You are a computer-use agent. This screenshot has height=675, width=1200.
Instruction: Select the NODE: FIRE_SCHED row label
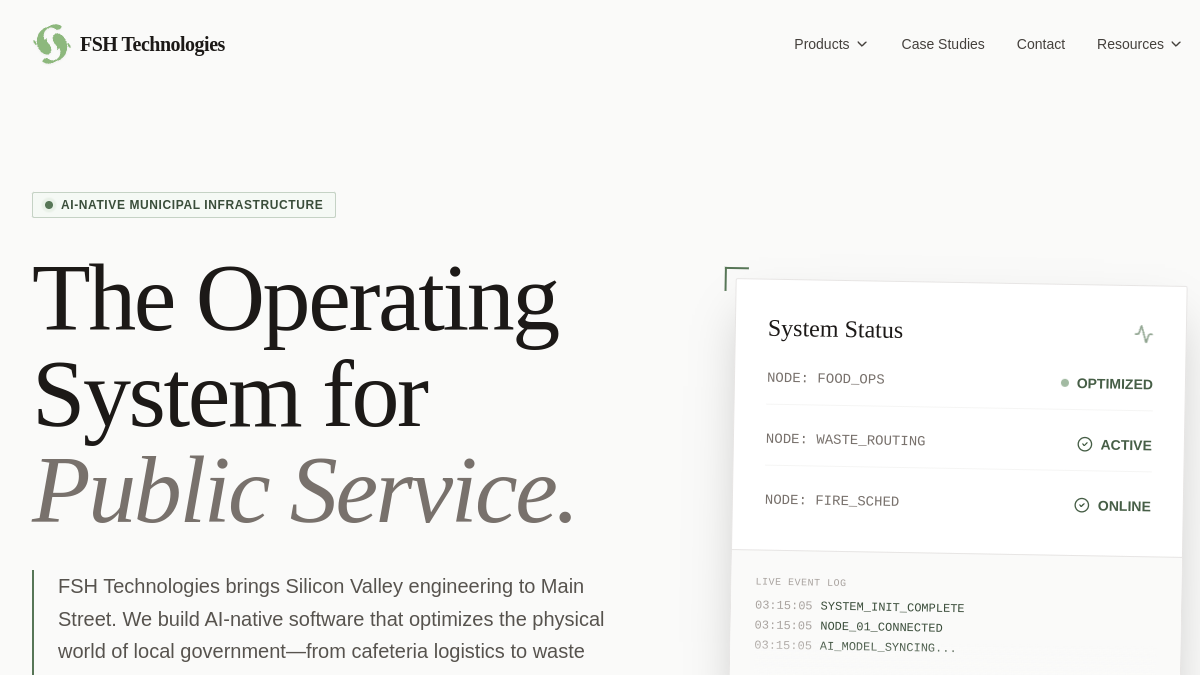[x=832, y=501]
